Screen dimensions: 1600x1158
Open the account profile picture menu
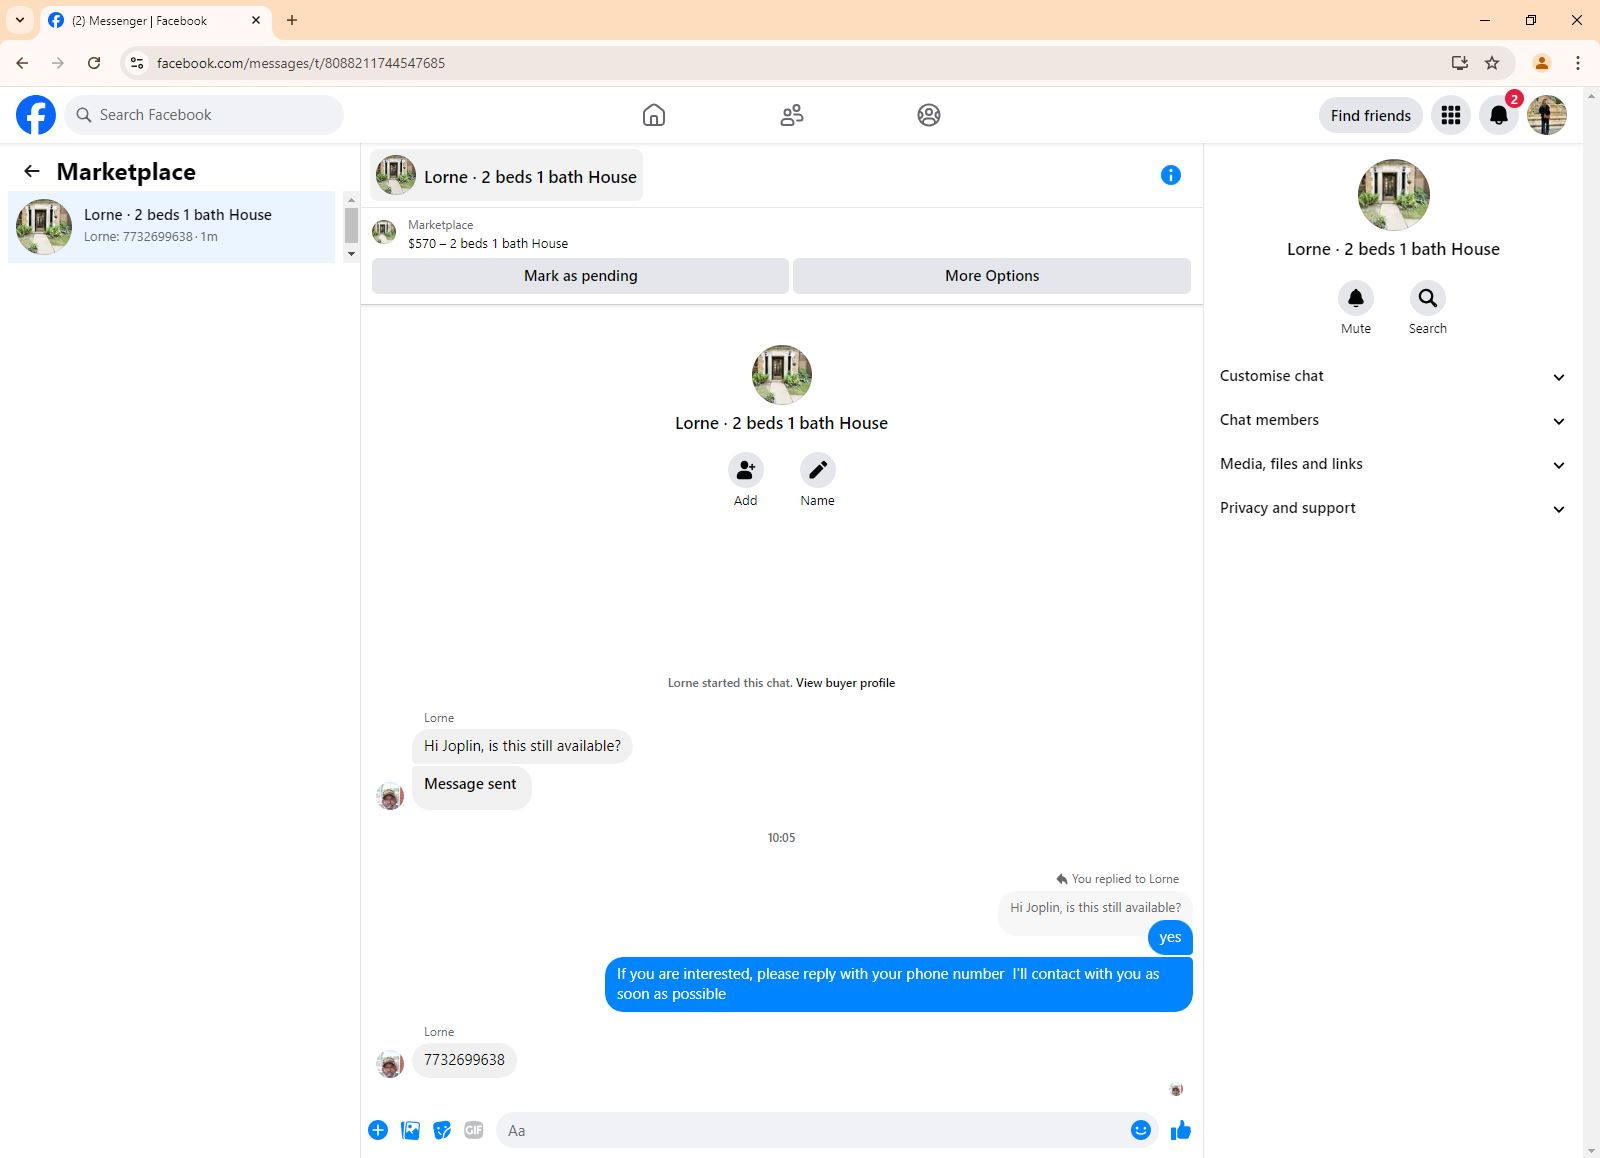coord(1547,115)
